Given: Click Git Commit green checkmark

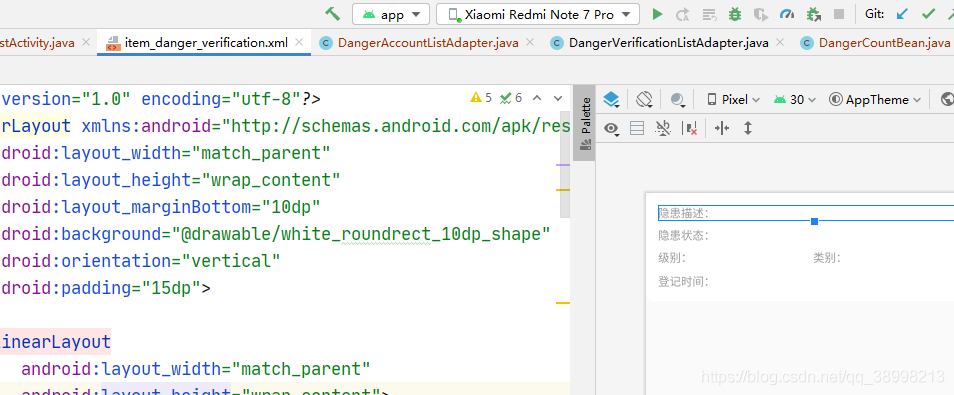Looking at the screenshot, I should click(928, 14).
